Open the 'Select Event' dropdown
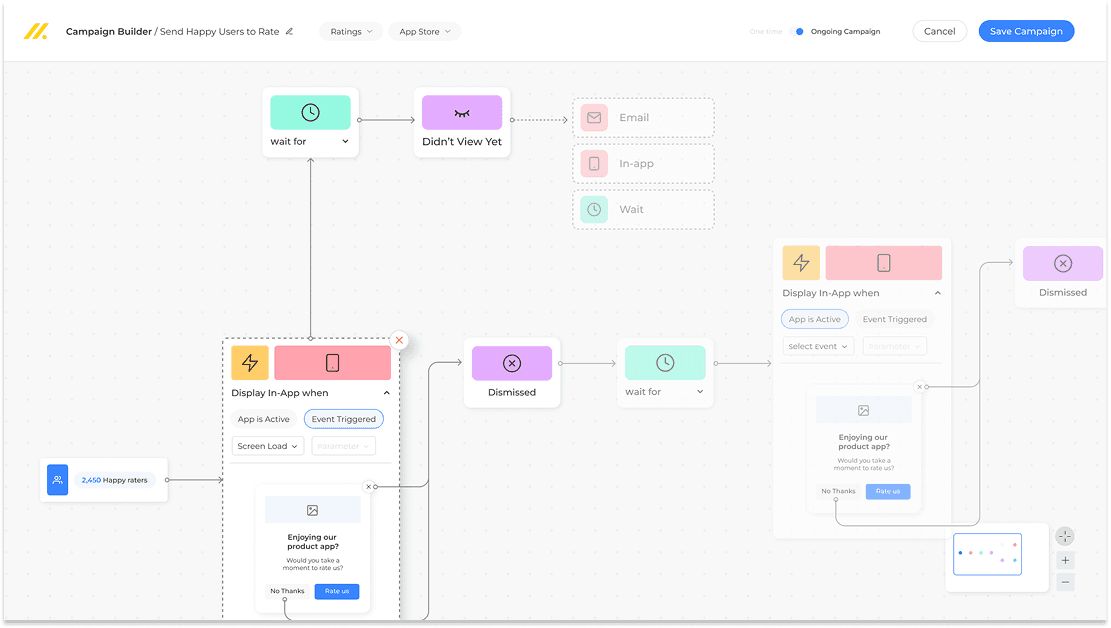 818,346
